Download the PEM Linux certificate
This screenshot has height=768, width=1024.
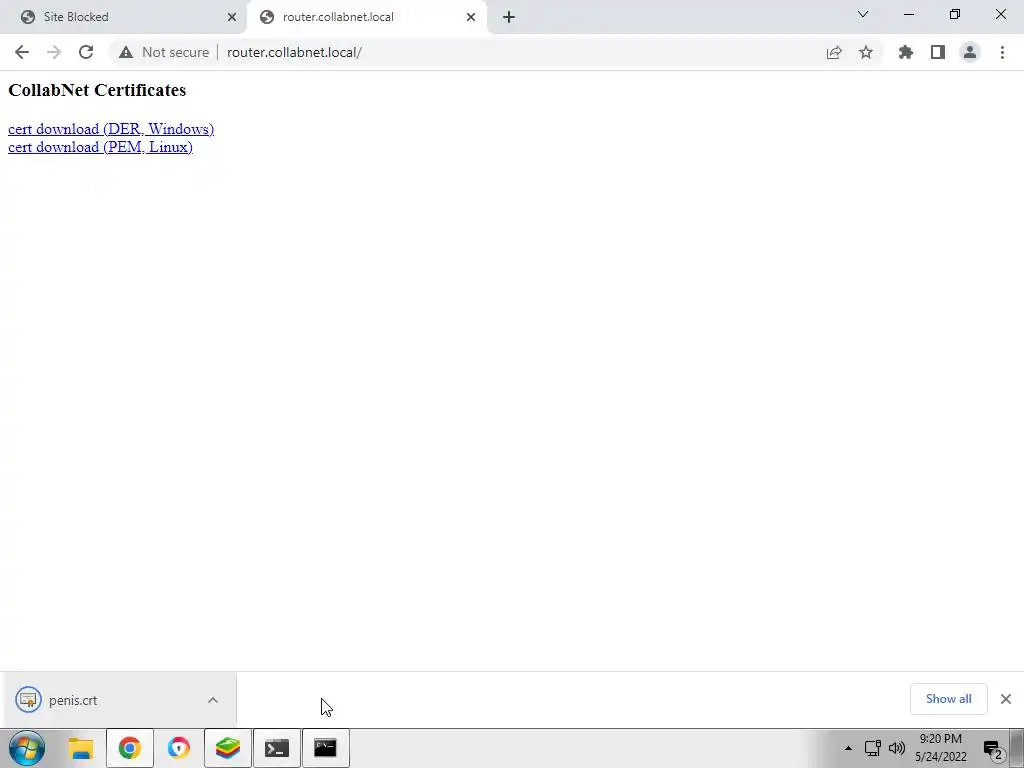coord(101,147)
